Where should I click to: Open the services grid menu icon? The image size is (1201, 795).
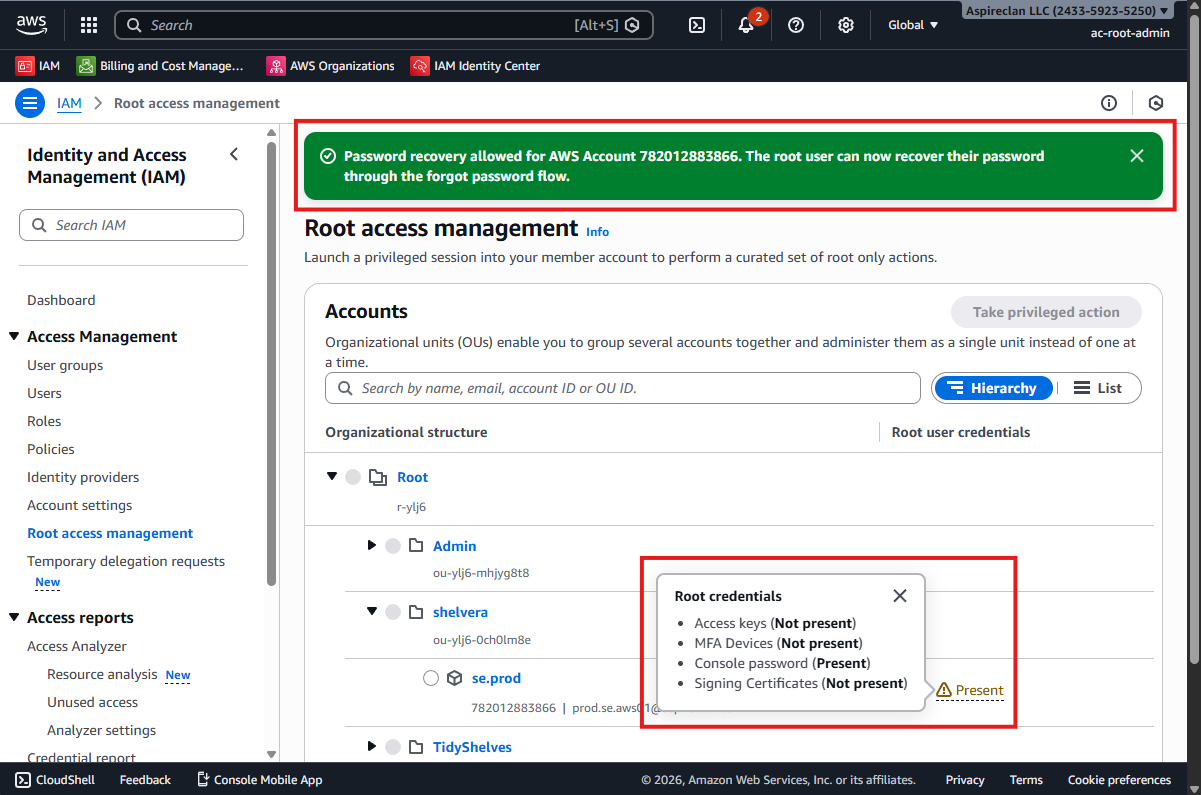(89, 25)
